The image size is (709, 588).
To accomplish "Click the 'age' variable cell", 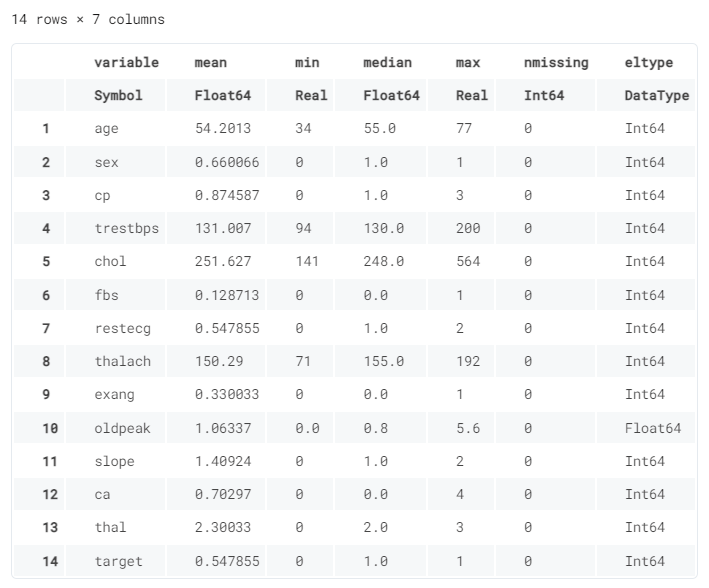I will coord(106,129).
